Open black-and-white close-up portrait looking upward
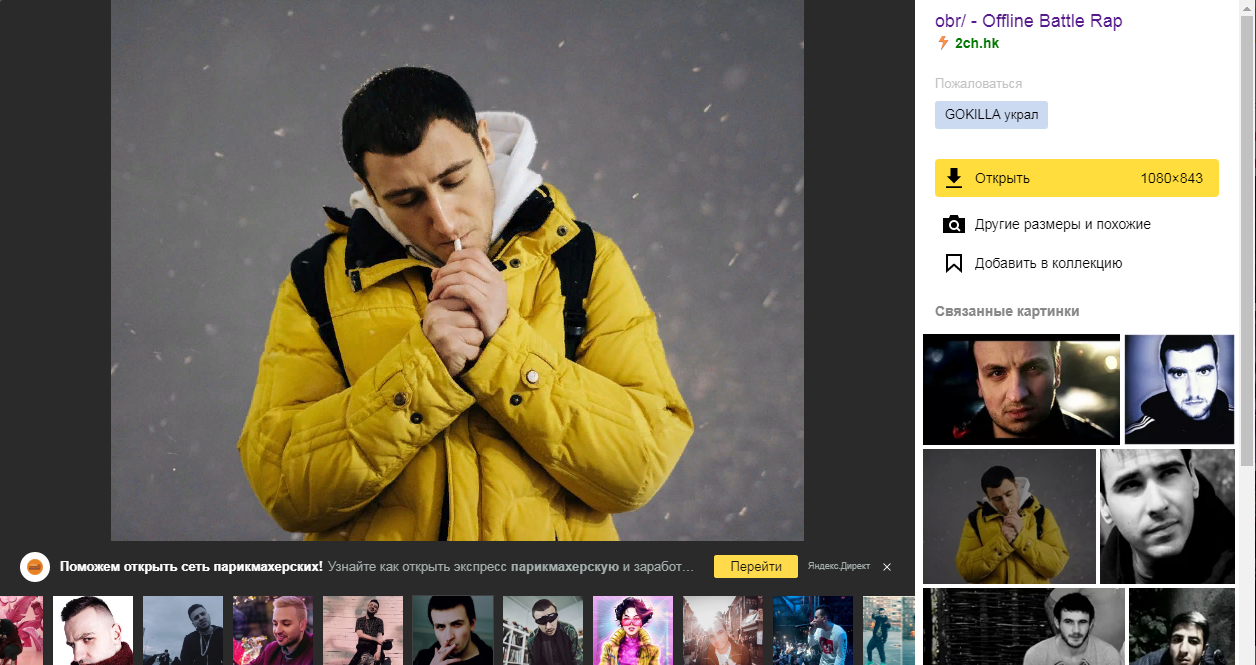 point(1167,516)
